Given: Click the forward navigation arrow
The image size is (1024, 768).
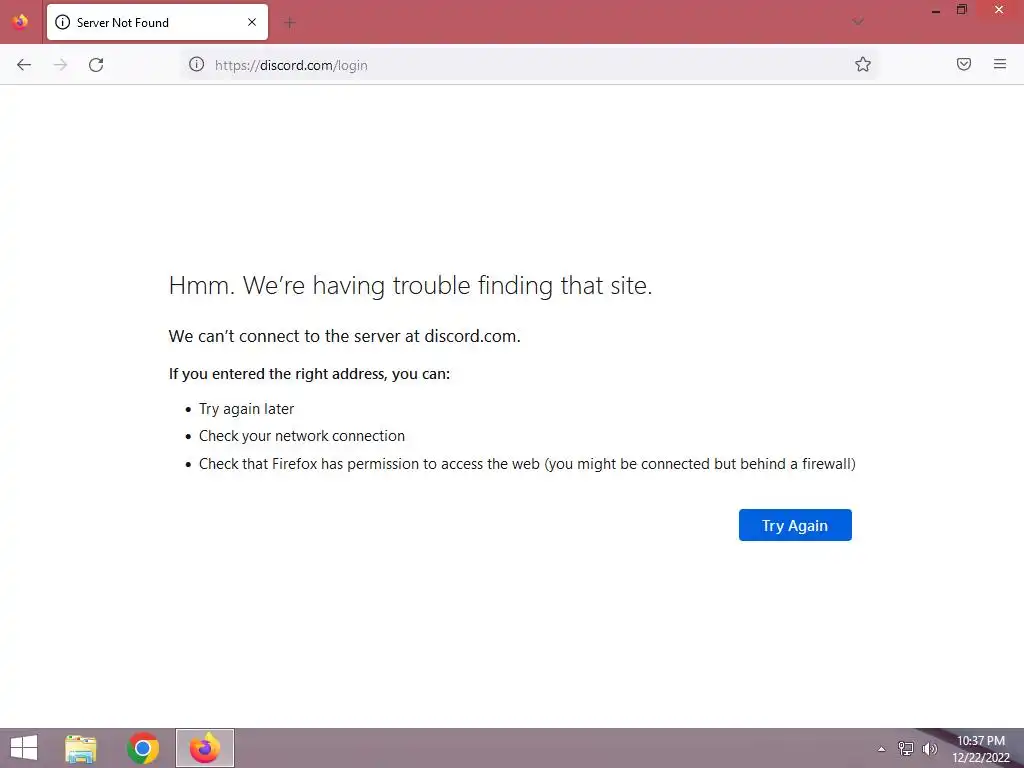Looking at the screenshot, I should click(60, 65).
